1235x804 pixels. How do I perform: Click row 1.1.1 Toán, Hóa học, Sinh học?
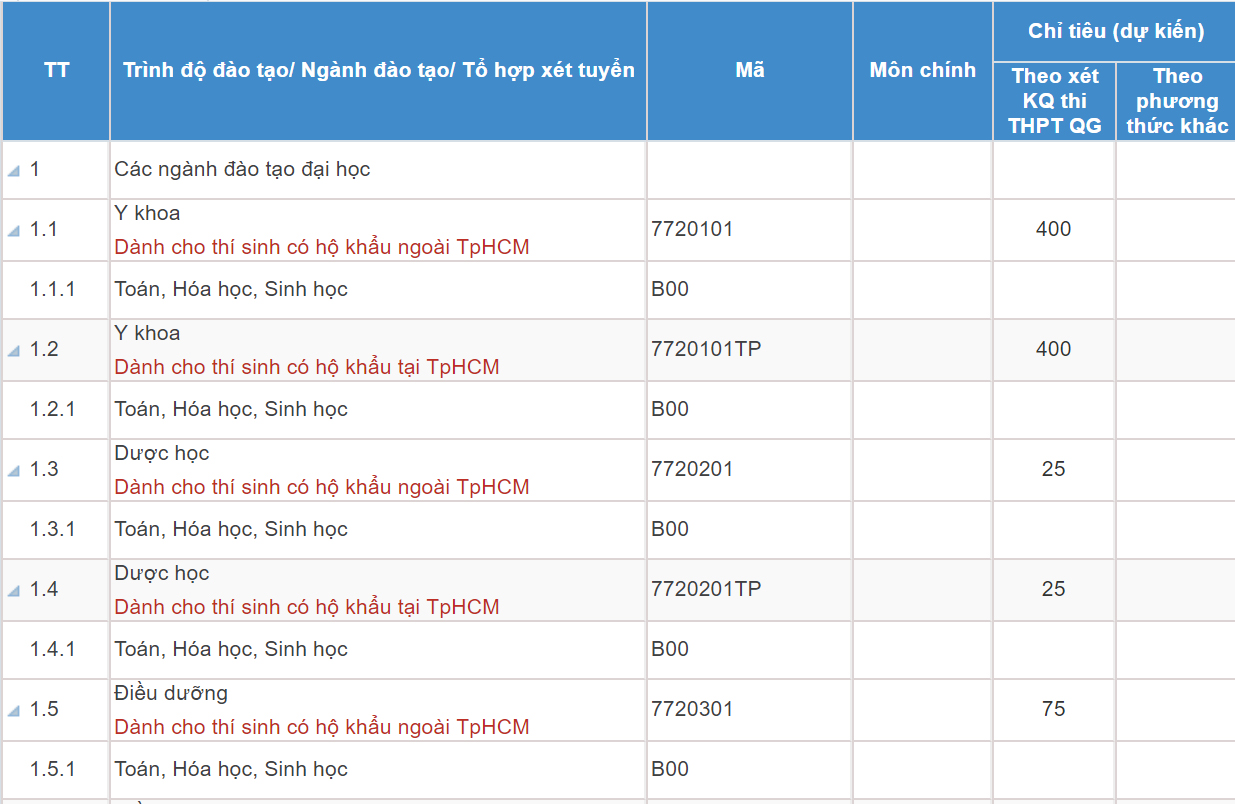(x=231, y=290)
